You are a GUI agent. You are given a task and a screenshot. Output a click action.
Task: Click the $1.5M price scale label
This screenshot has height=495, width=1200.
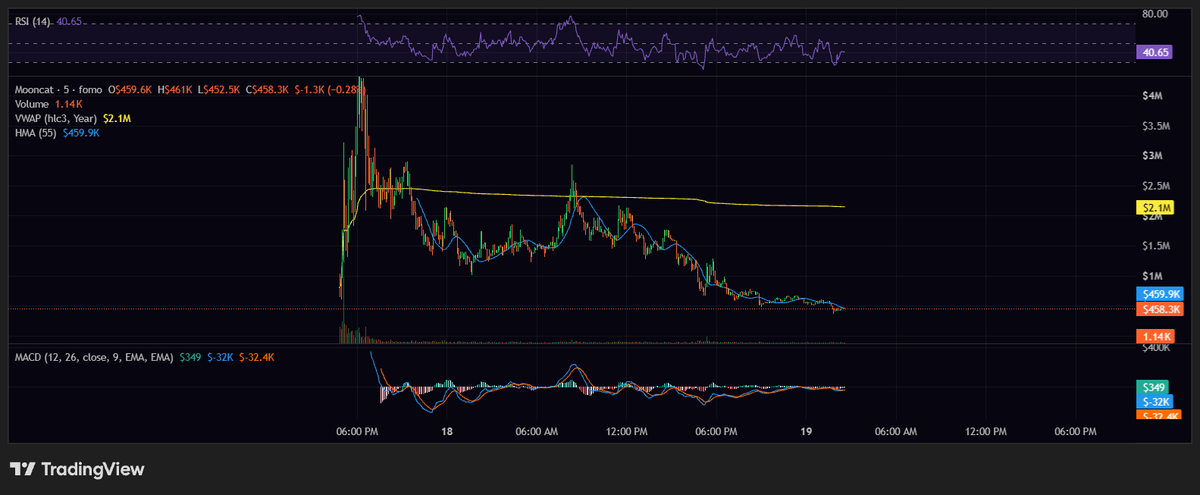coord(1156,246)
